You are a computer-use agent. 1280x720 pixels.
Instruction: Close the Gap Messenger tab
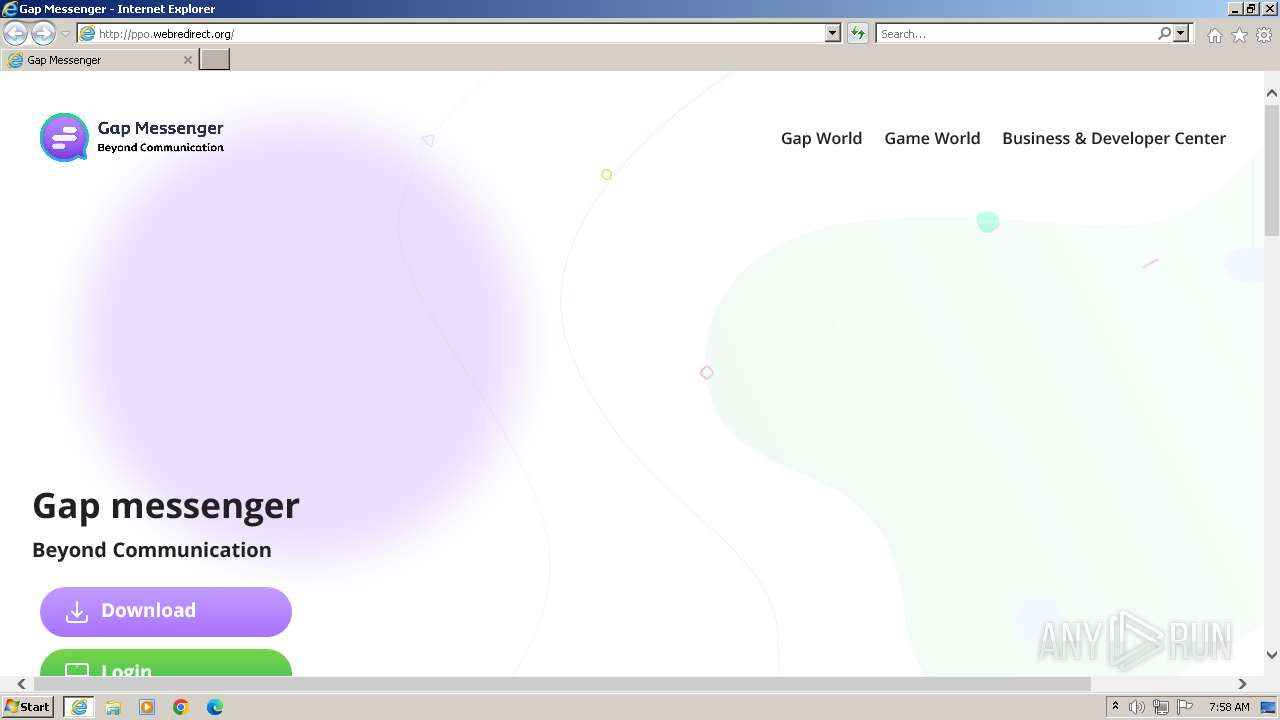tap(187, 60)
